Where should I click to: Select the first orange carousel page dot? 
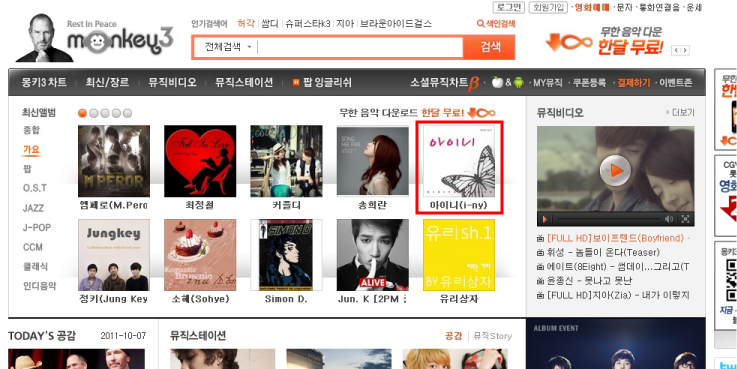(82, 113)
